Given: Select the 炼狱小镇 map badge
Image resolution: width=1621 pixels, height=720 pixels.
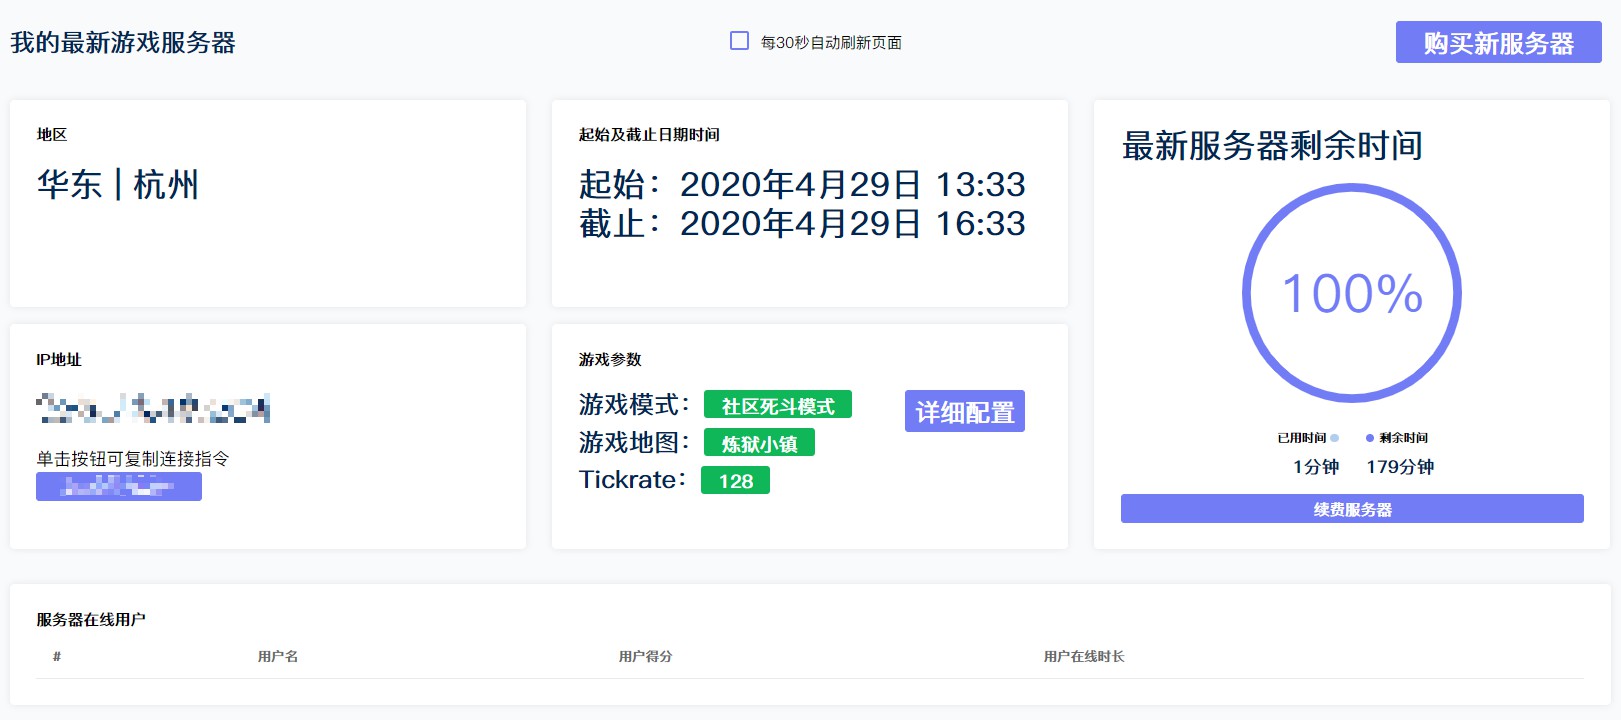Looking at the screenshot, I should (759, 443).
